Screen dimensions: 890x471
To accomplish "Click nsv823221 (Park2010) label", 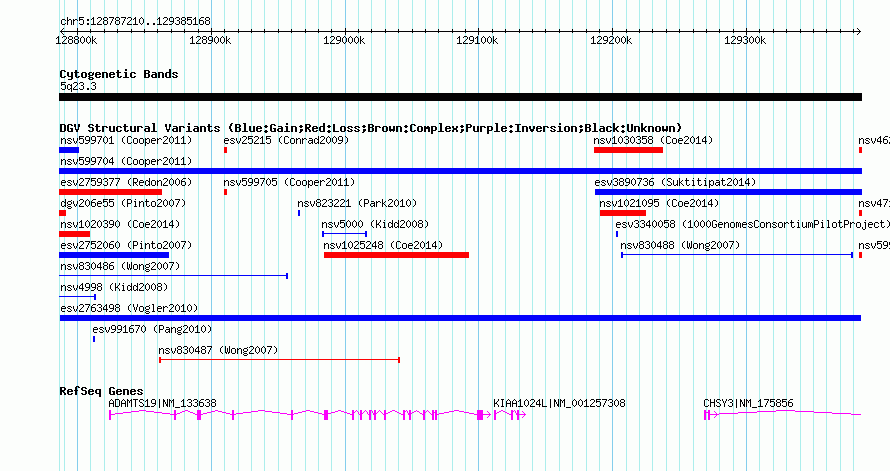I will point(357,203).
